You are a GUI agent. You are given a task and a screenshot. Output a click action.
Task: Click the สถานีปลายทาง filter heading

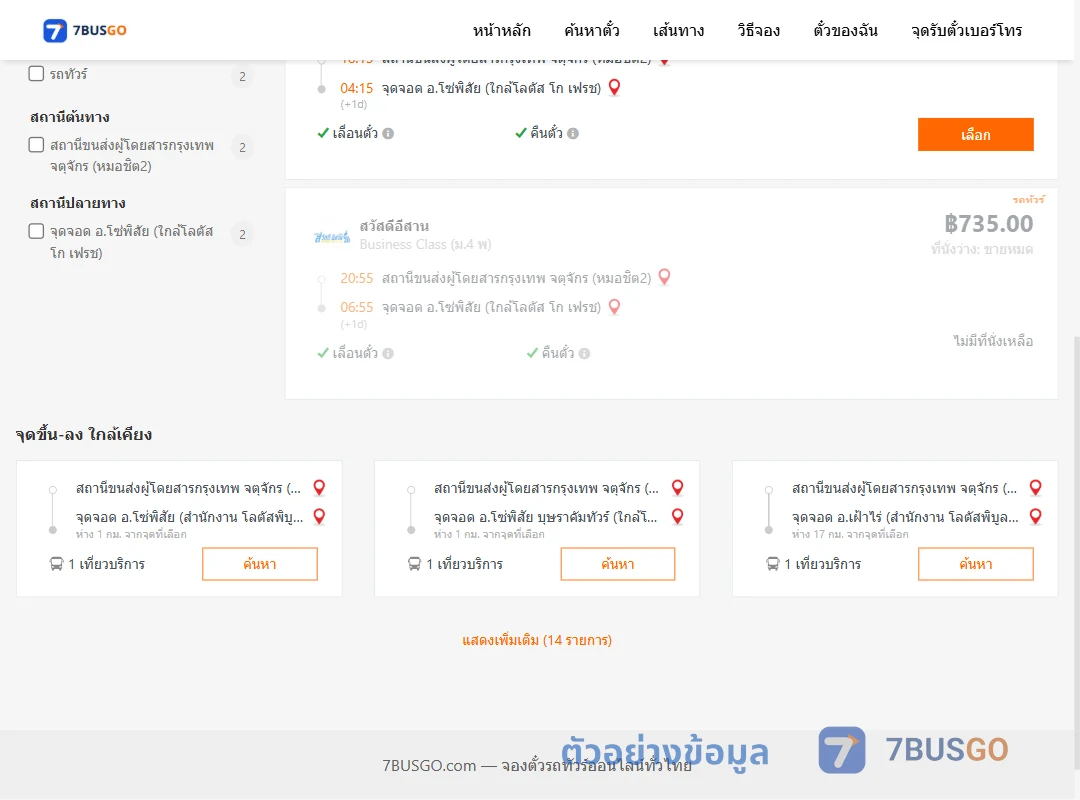(x=78, y=203)
